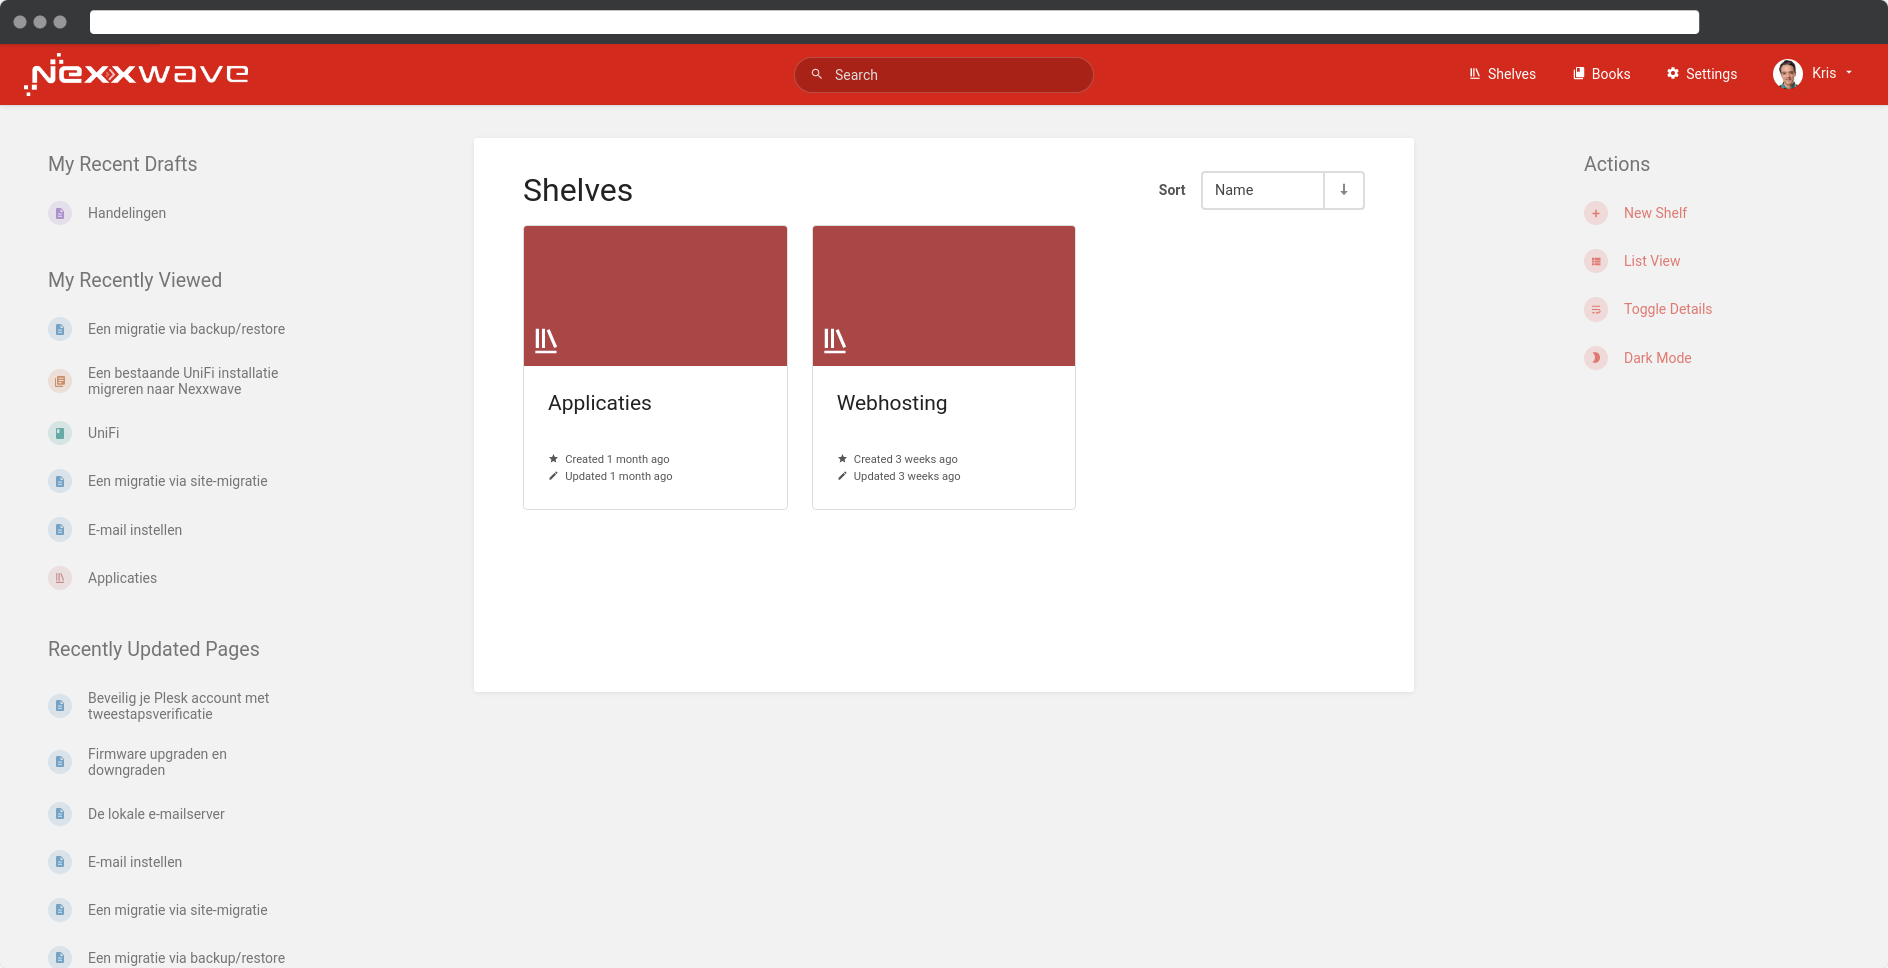
Task: Click the shelf icon on Webhosting cover
Action: (835, 341)
